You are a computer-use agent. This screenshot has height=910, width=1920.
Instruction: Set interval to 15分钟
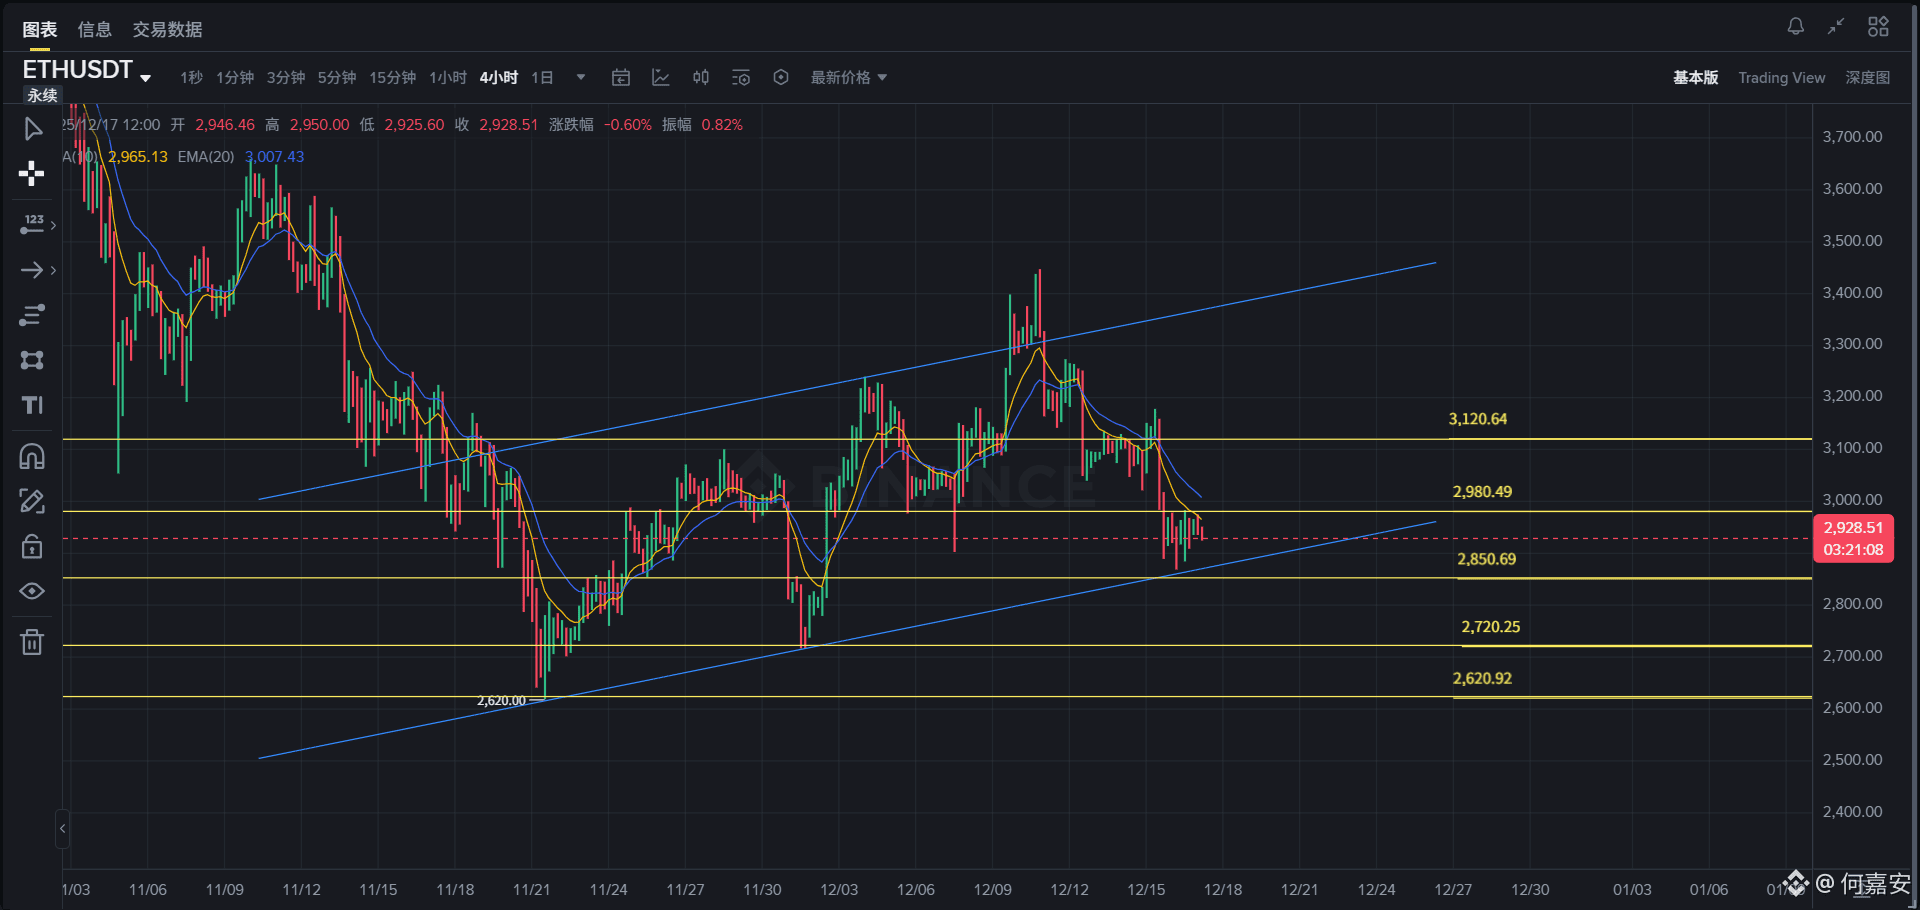point(393,77)
